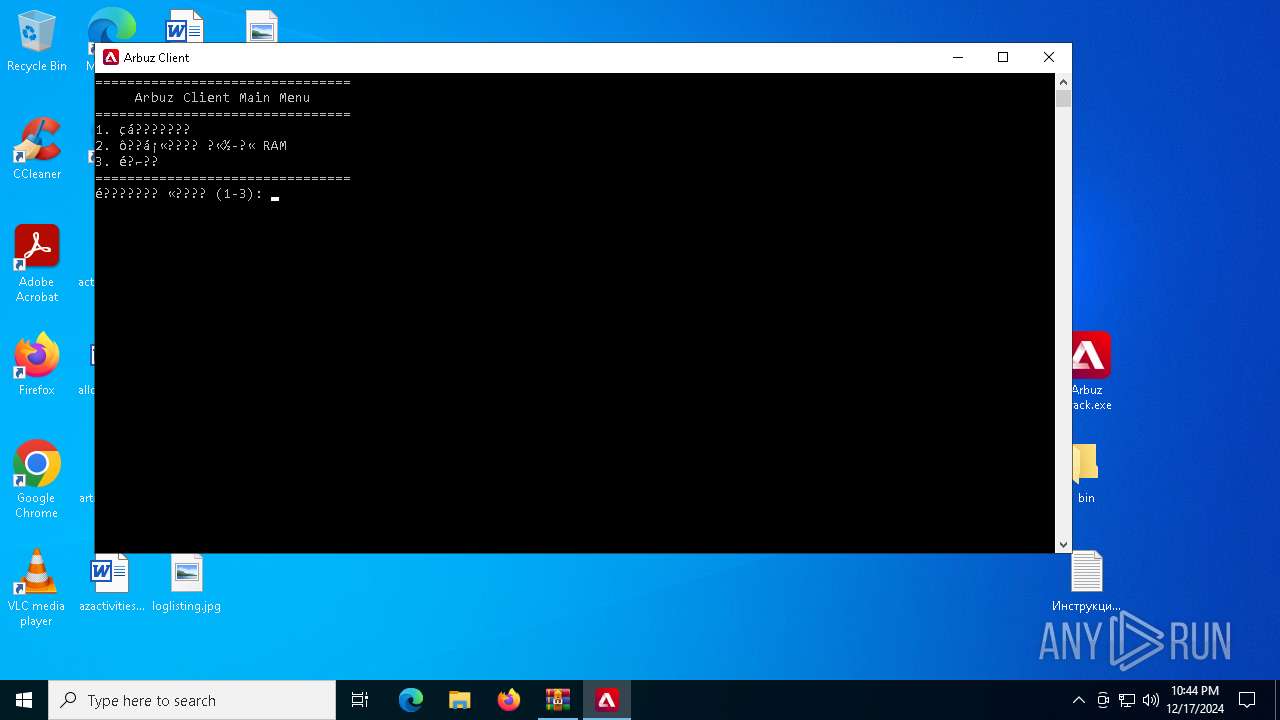The width and height of the screenshot is (1280, 720).
Task: Close the Arbuz Client window
Action: tap(1049, 58)
